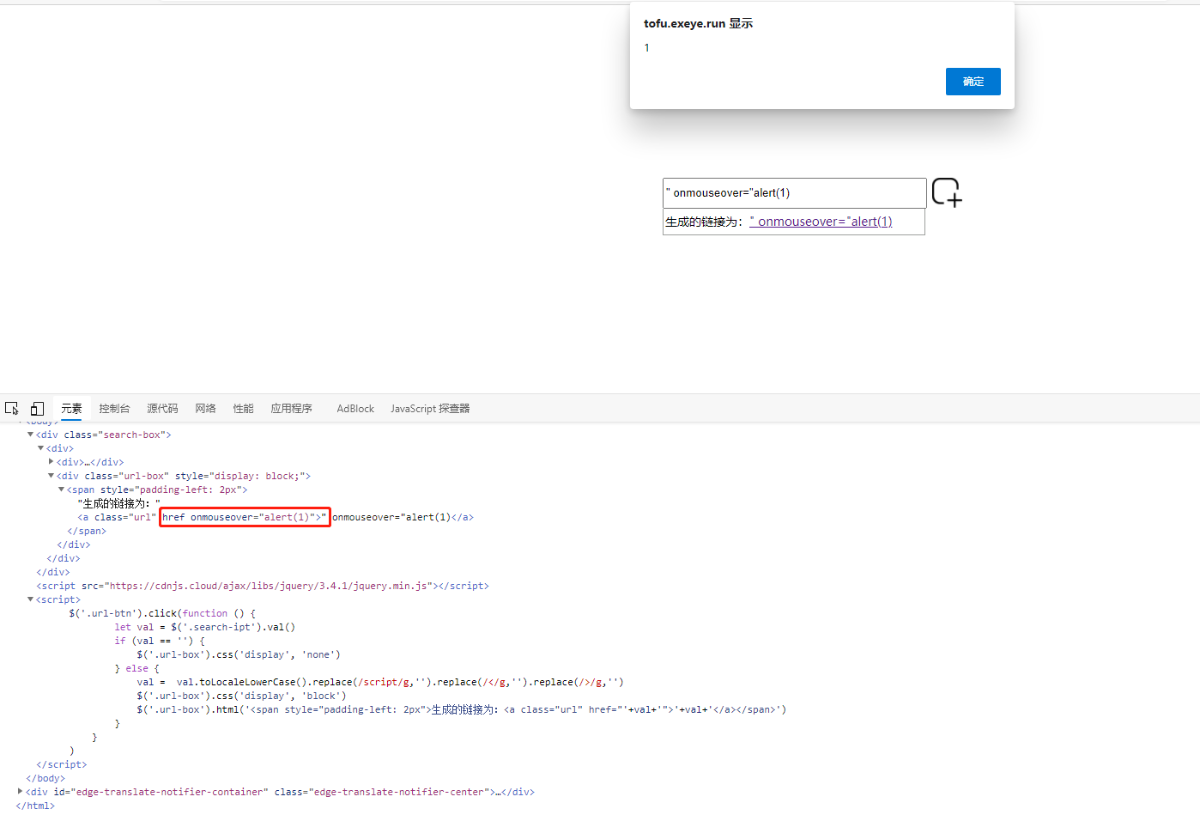The image size is (1200, 815).
Task: Open the 网络 tab
Action: [205, 408]
